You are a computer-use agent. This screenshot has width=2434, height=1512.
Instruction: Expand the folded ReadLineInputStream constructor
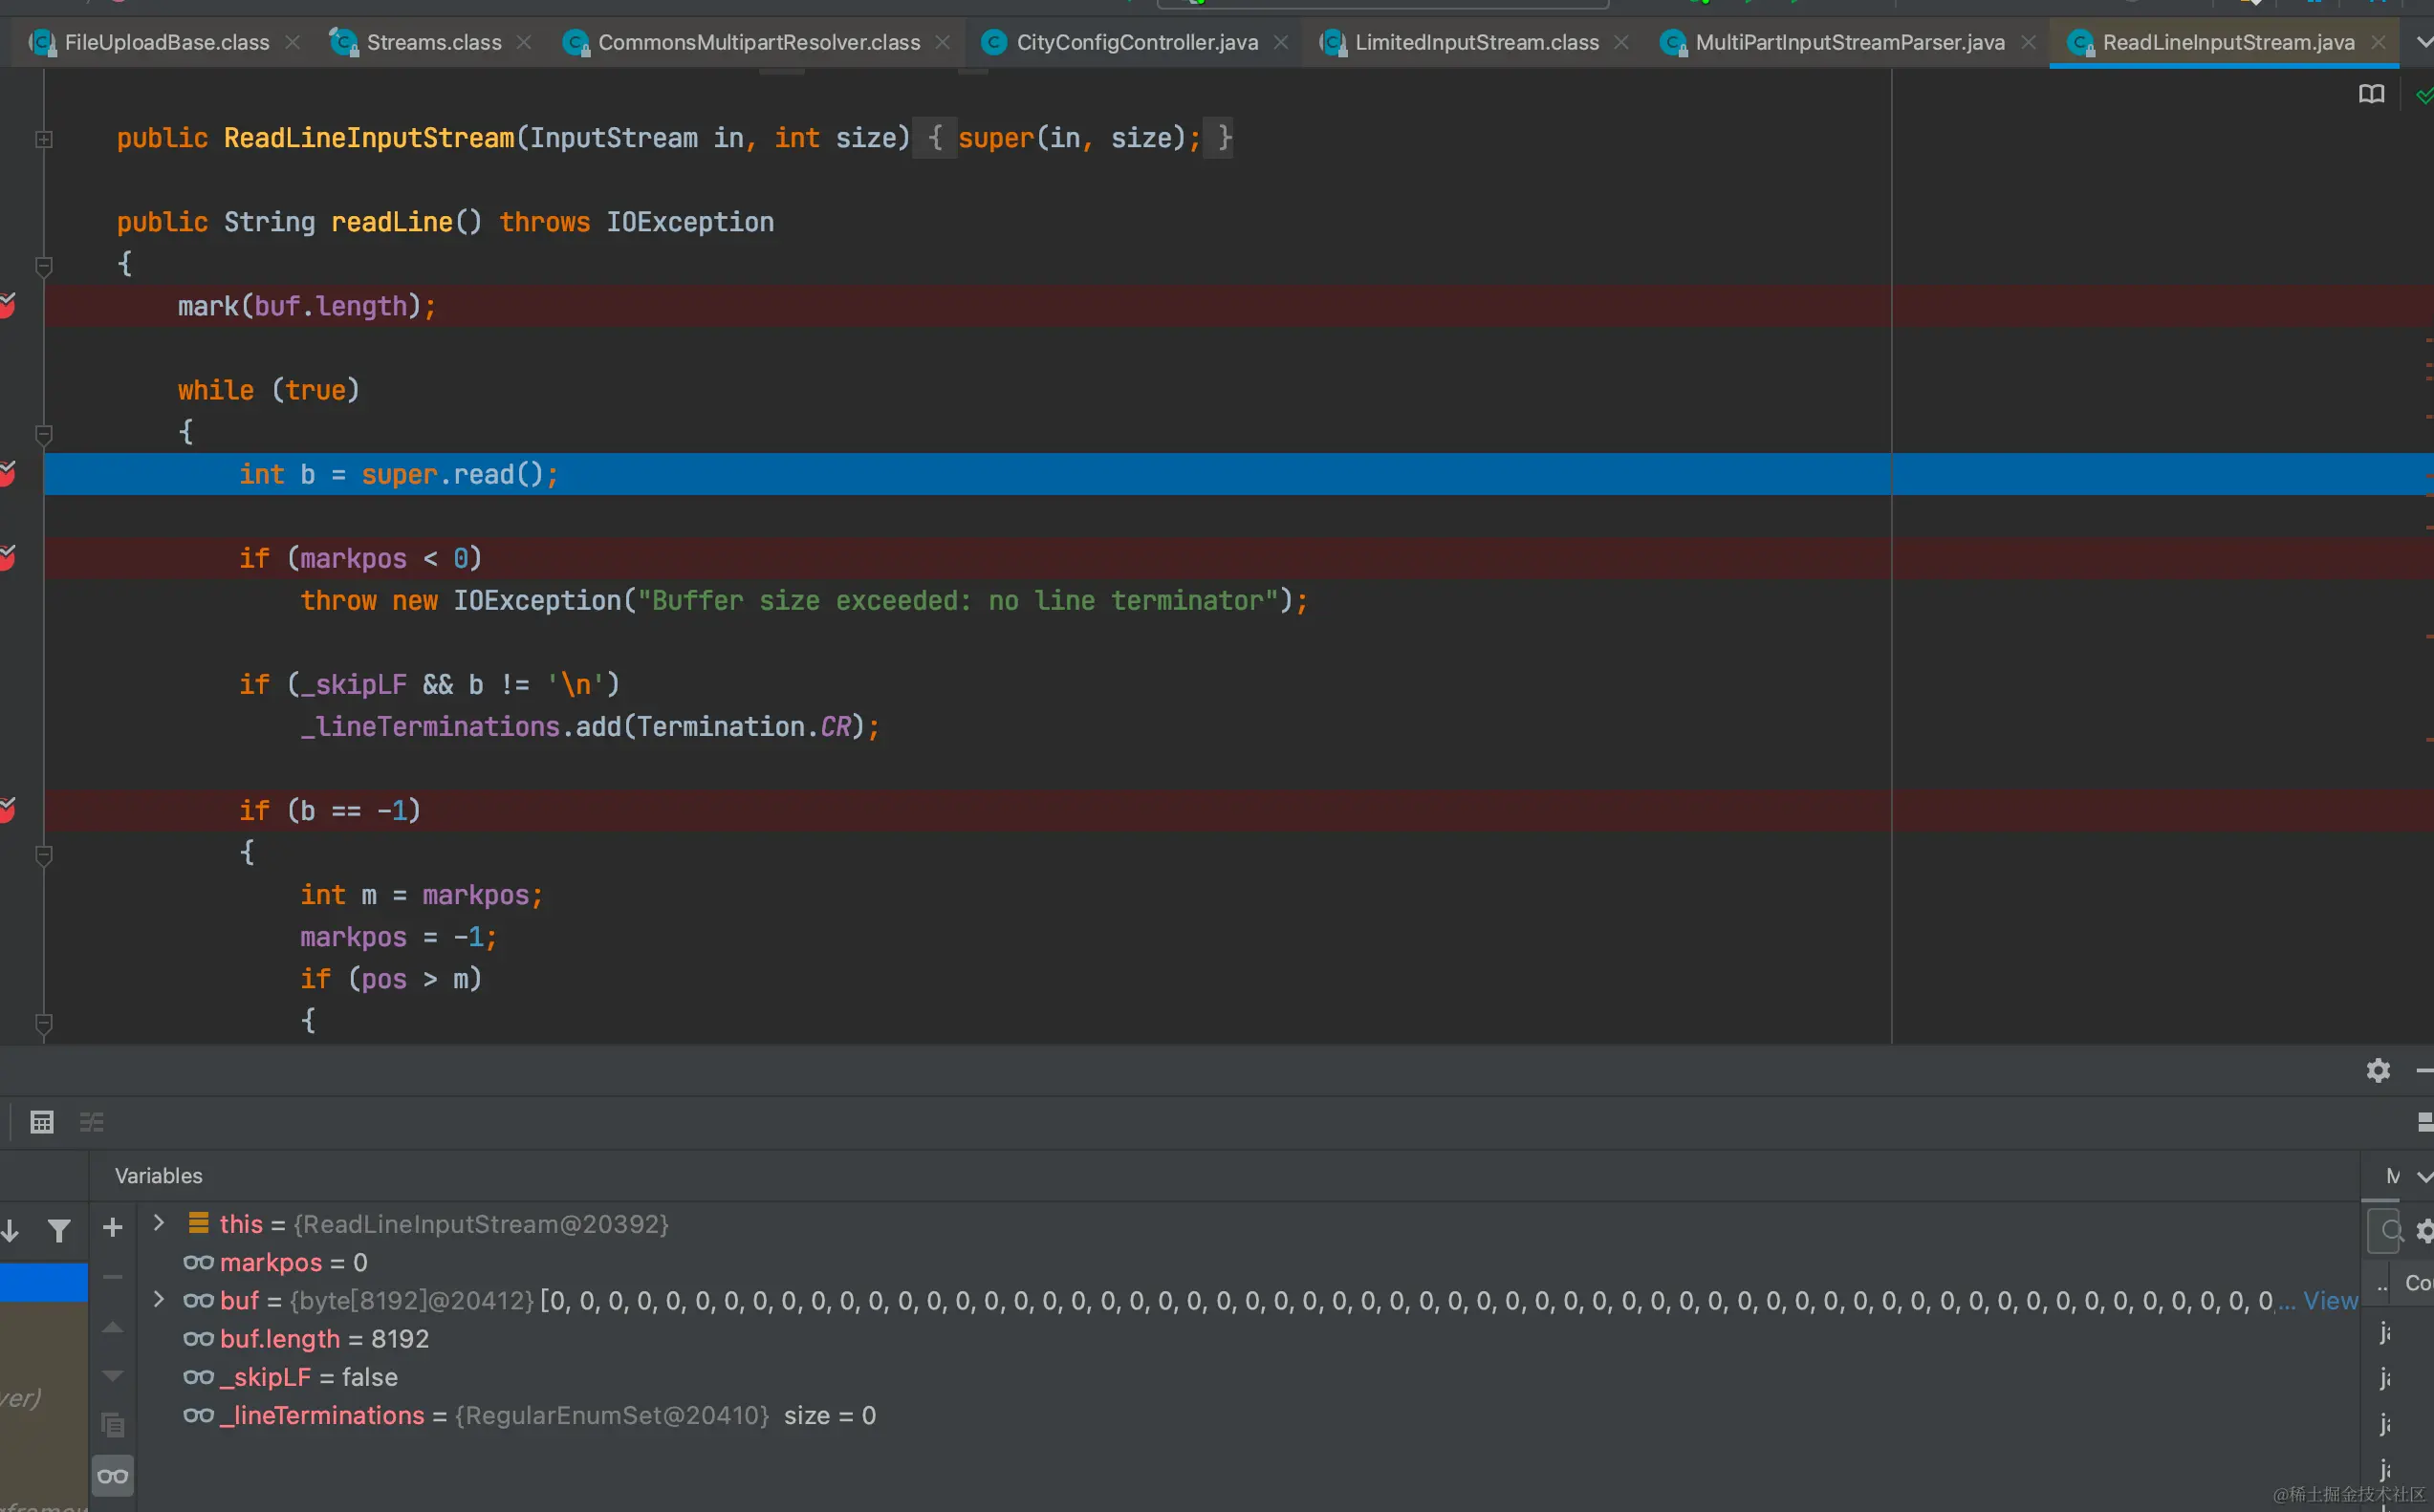click(43, 139)
